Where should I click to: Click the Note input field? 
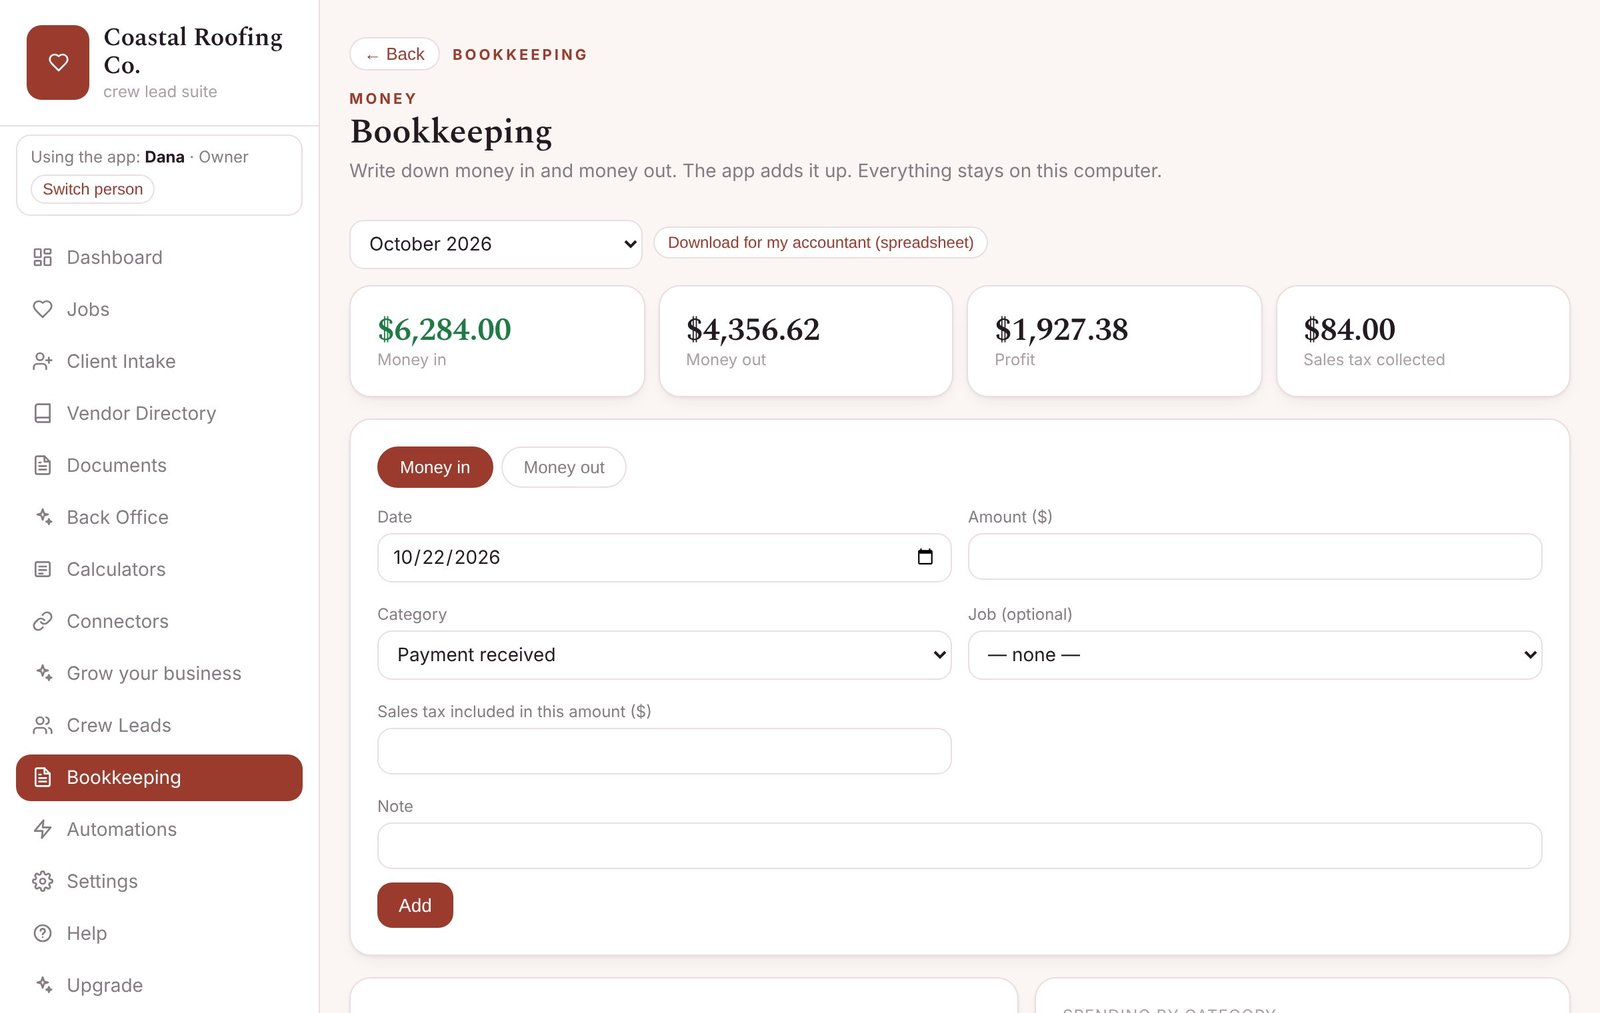(x=960, y=846)
